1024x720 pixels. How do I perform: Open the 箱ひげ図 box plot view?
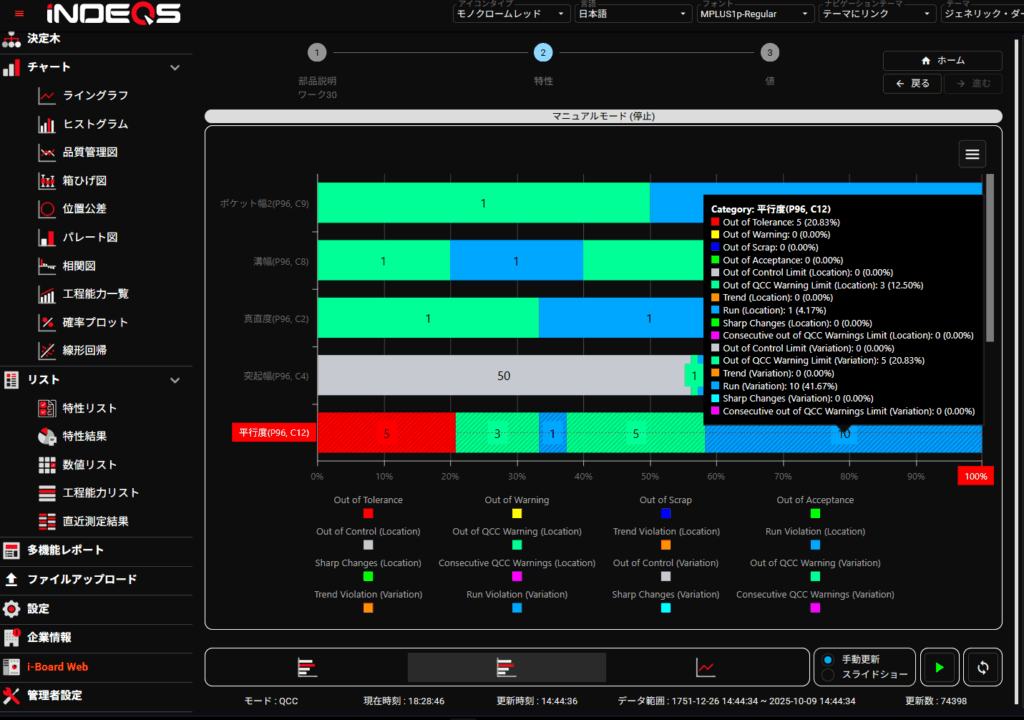[x=84, y=181]
